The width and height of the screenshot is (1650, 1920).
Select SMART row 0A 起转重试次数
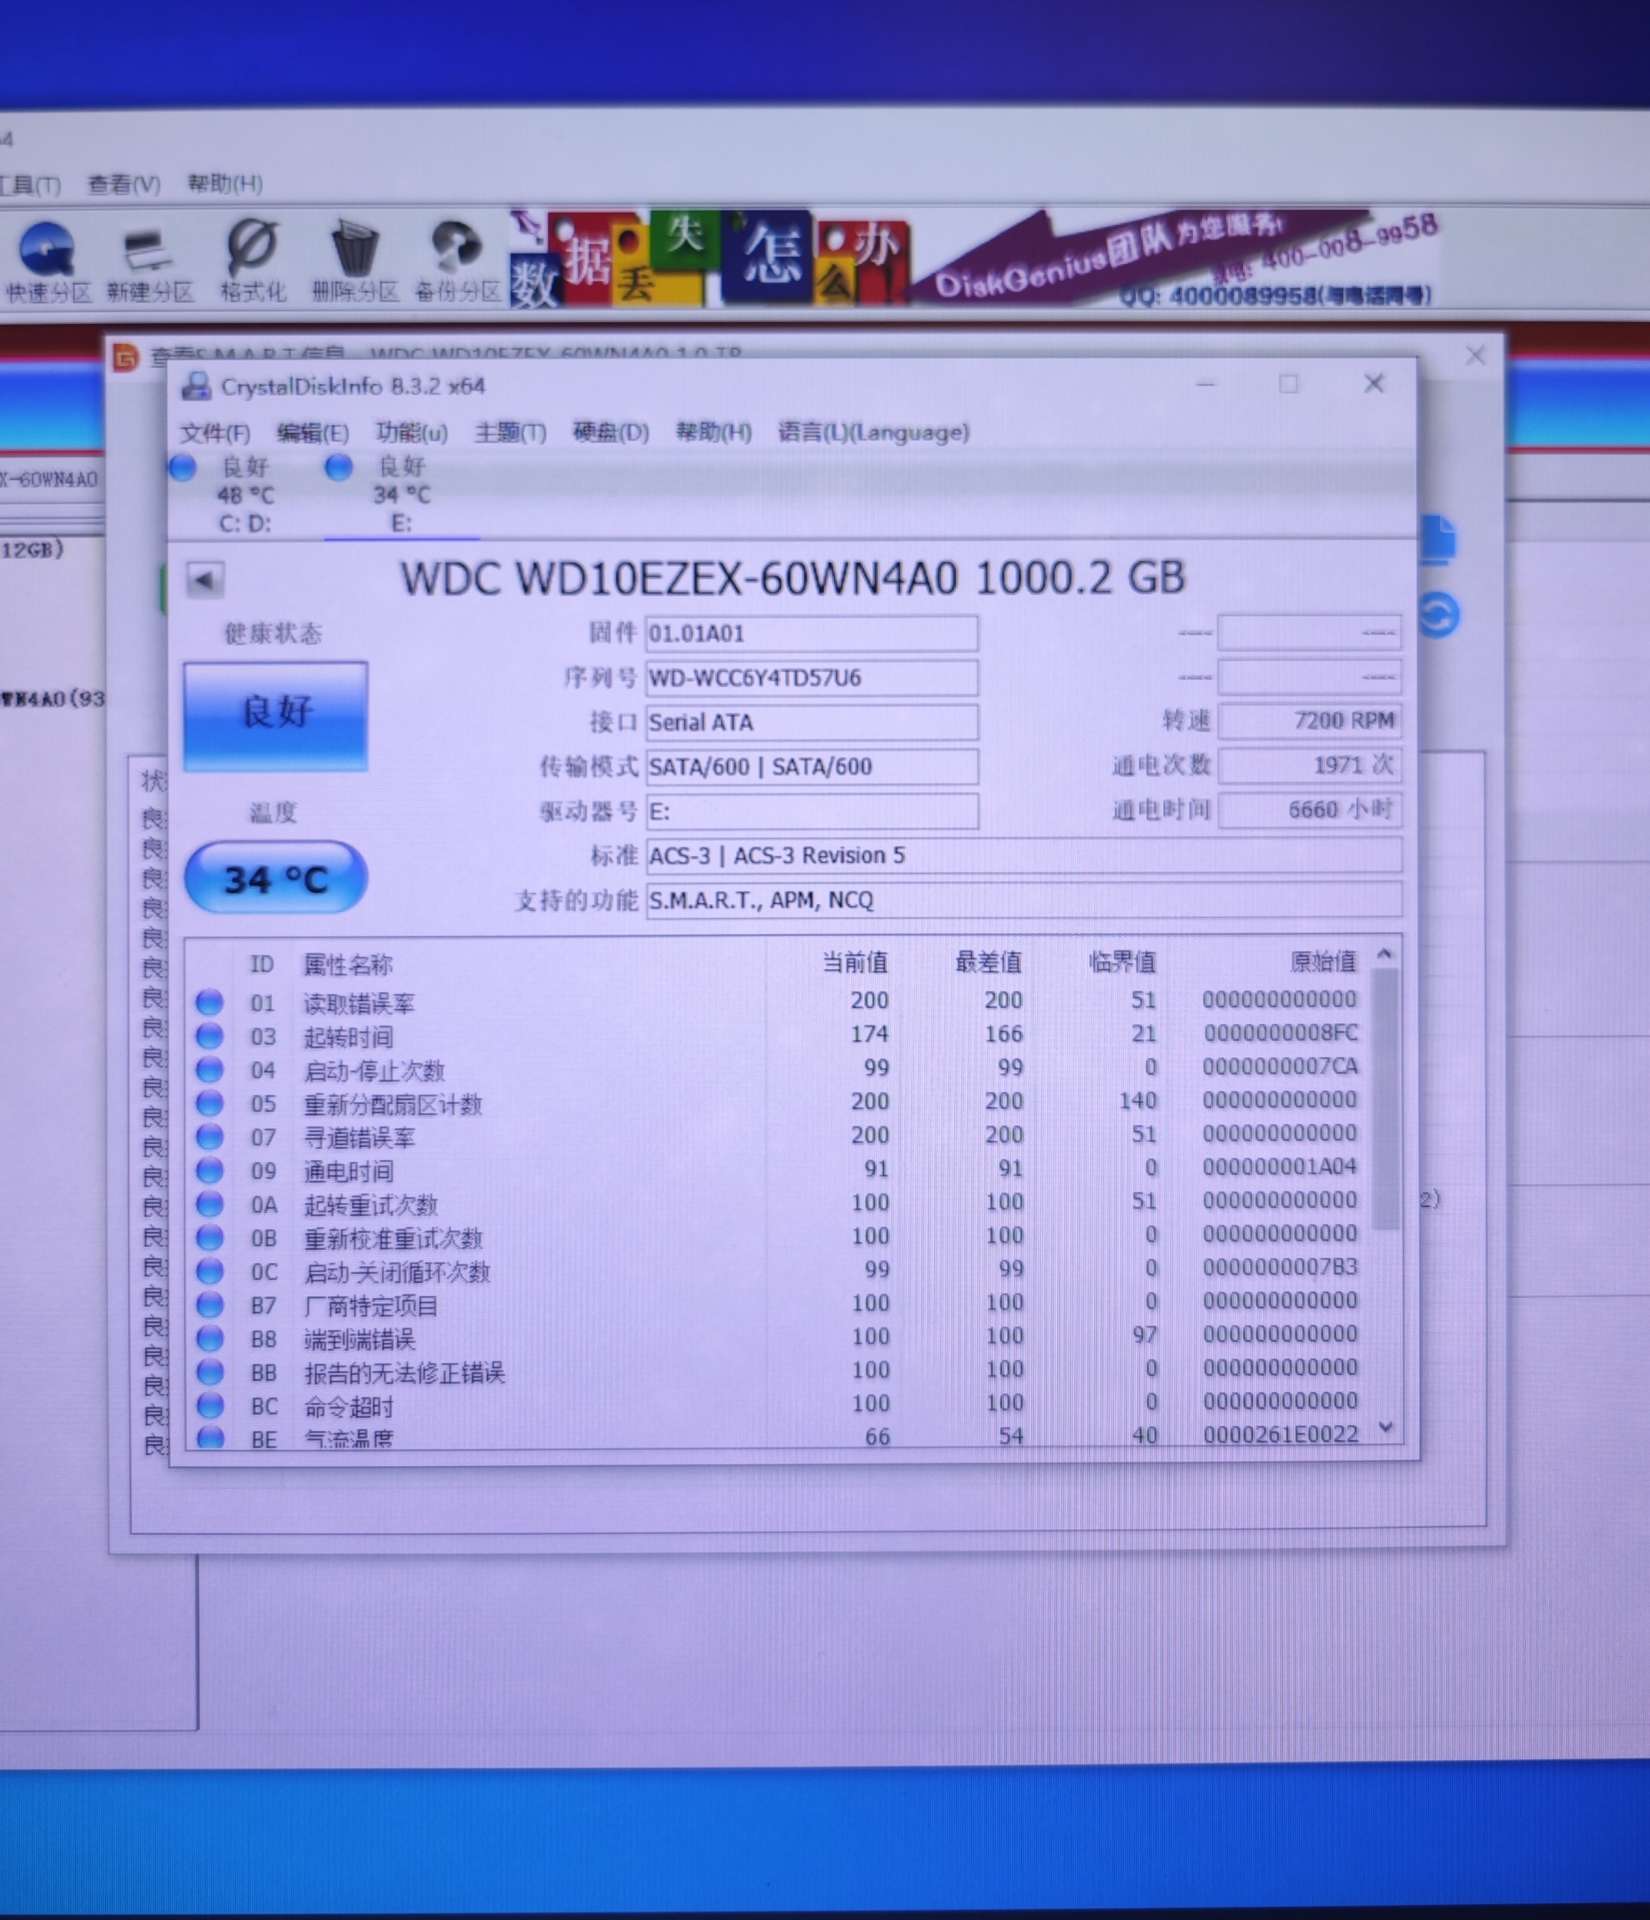(x=779, y=1203)
